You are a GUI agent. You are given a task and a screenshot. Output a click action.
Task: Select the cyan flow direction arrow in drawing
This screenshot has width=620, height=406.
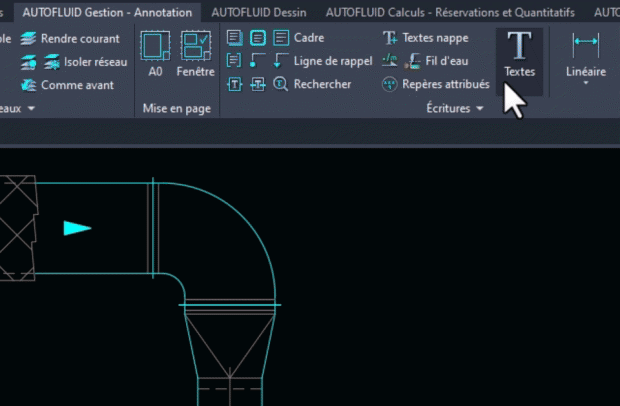tap(78, 228)
